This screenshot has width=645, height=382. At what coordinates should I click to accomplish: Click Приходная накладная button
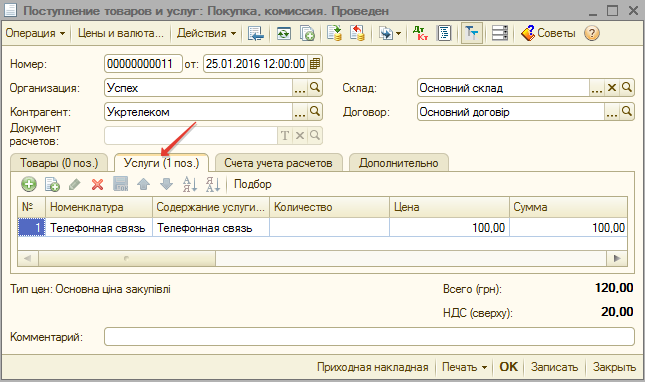(x=373, y=367)
